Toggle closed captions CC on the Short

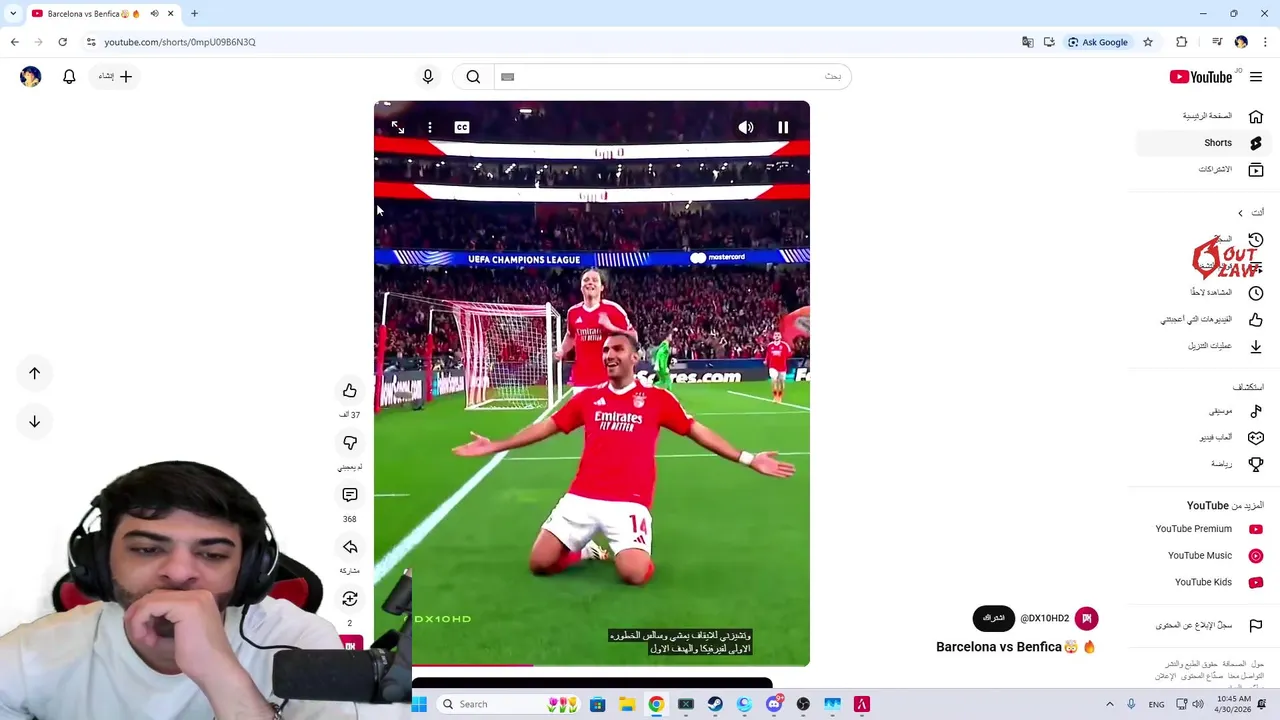pos(462,127)
